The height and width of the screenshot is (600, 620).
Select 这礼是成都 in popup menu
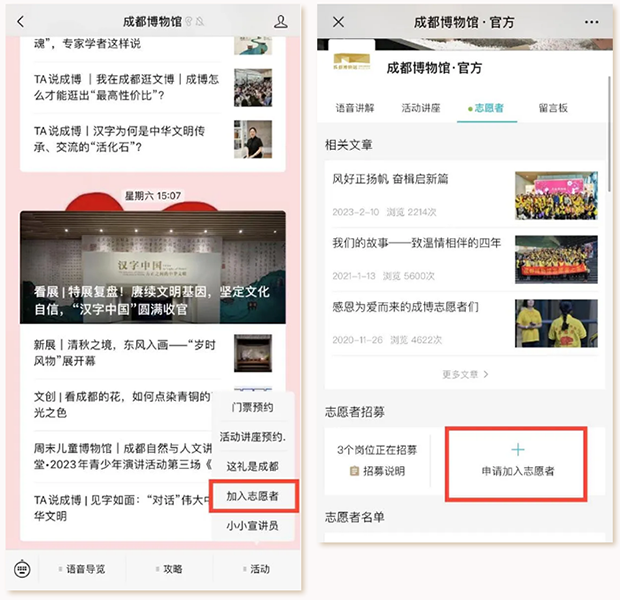click(253, 466)
